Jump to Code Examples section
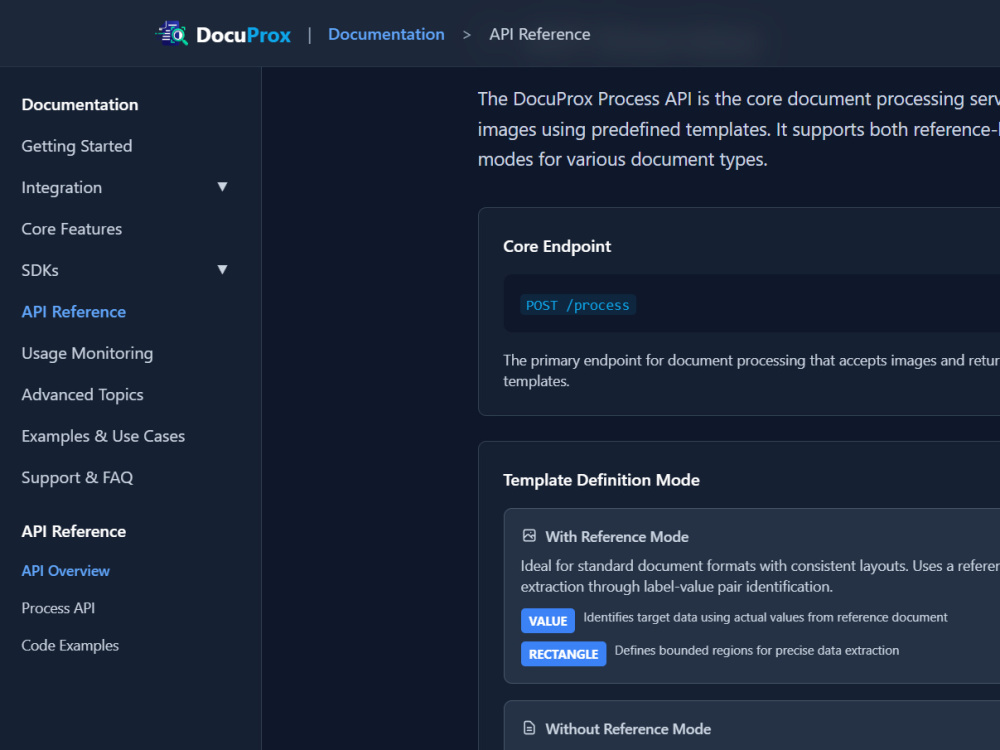1000x750 pixels. coord(70,645)
